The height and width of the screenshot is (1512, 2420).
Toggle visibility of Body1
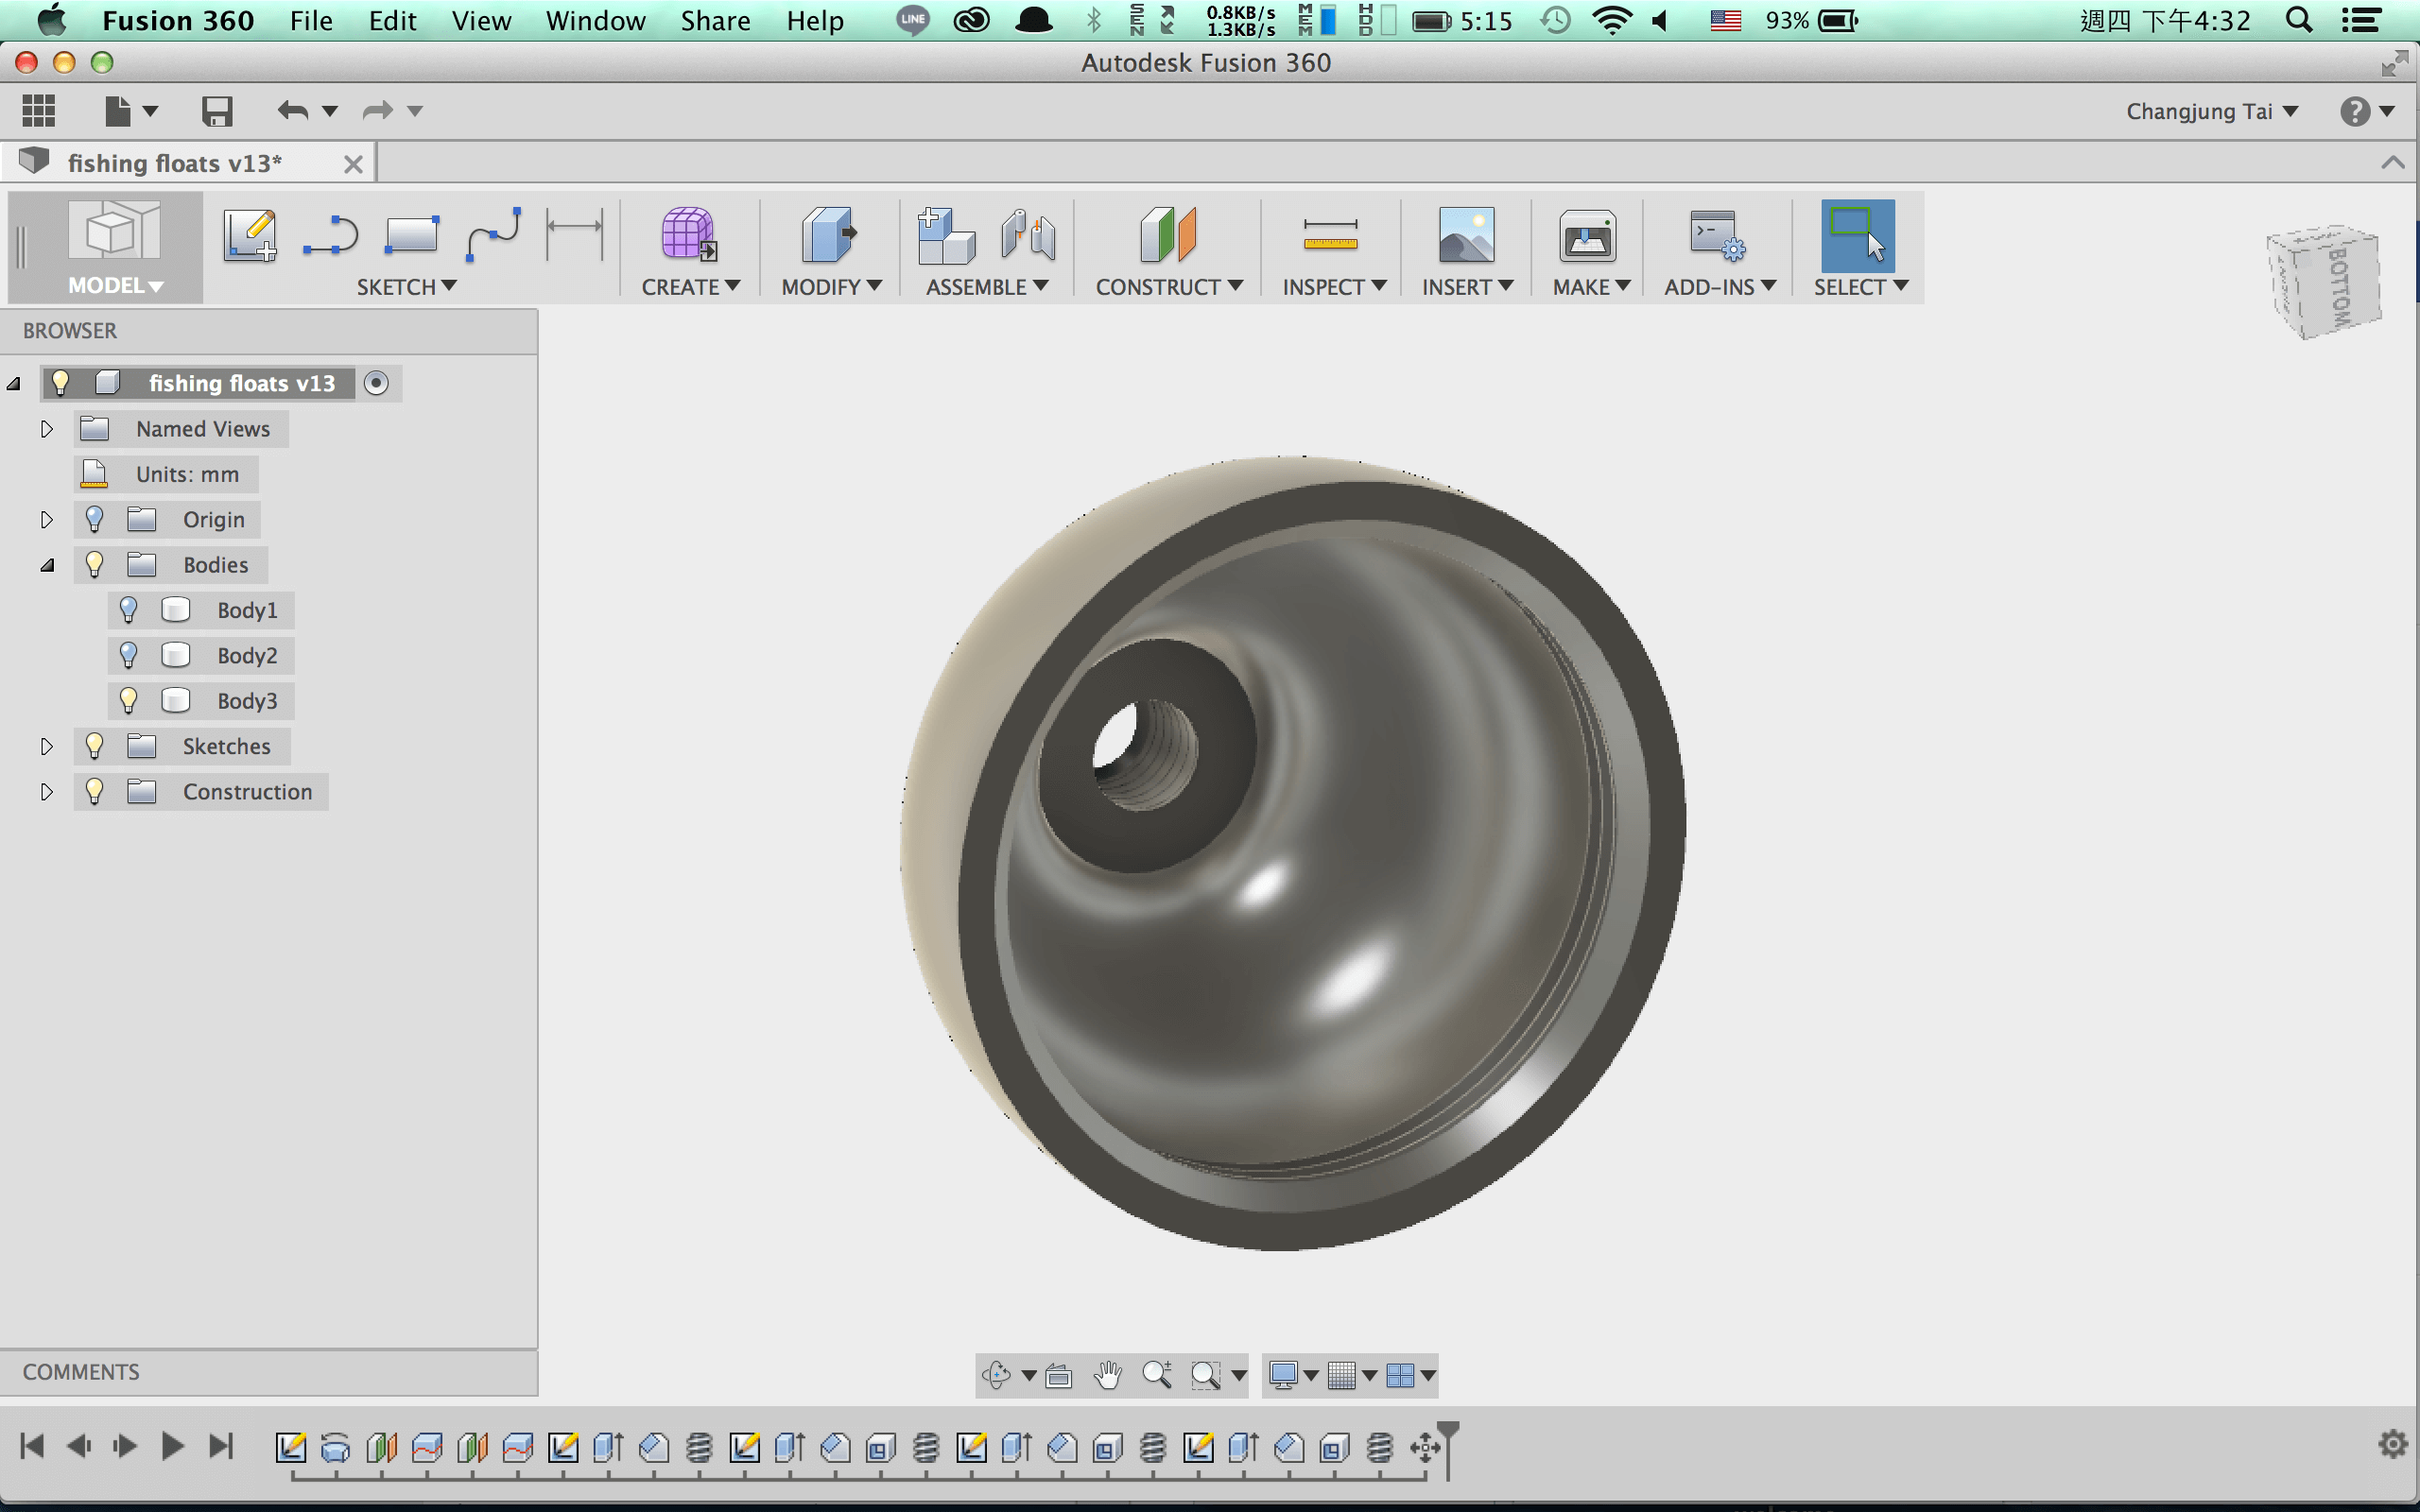128,610
